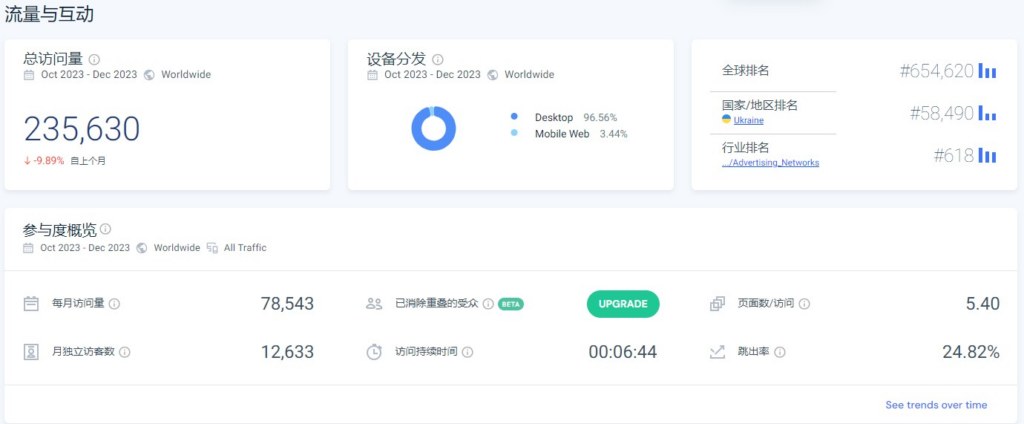Click the 国家/地区排名 label
The height and width of the screenshot is (424, 1024).
pyautogui.click(x=760, y=105)
